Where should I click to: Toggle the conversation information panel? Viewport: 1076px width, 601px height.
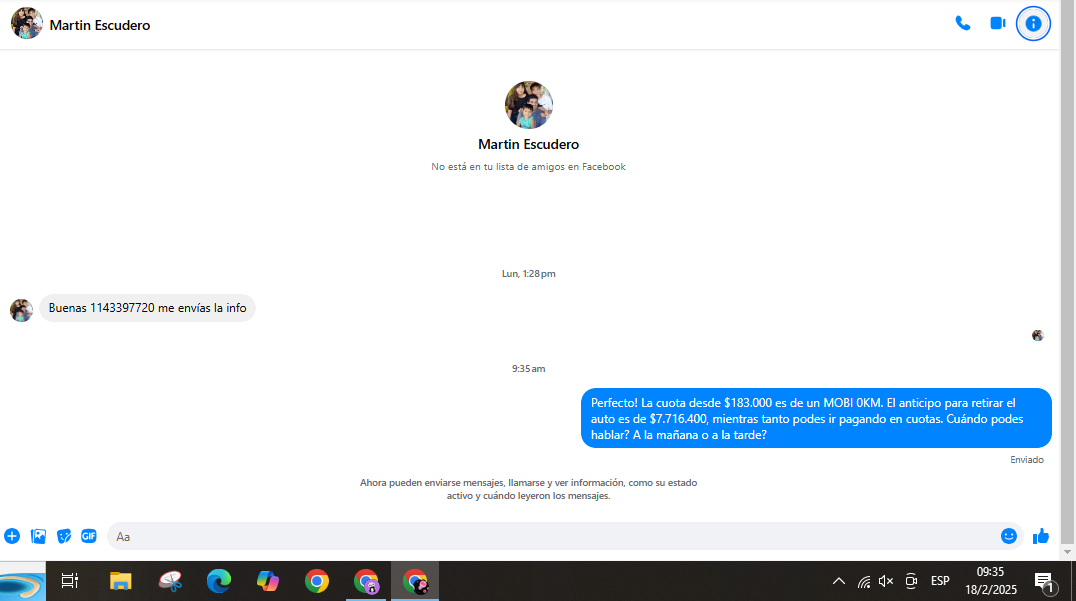(1033, 23)
